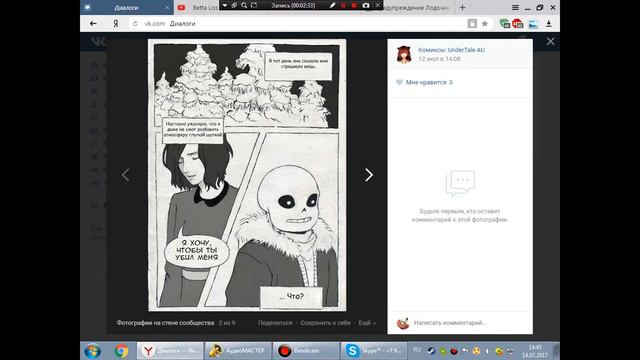
Task: Switch to the Диалоги browser tab
Action: 126,8
